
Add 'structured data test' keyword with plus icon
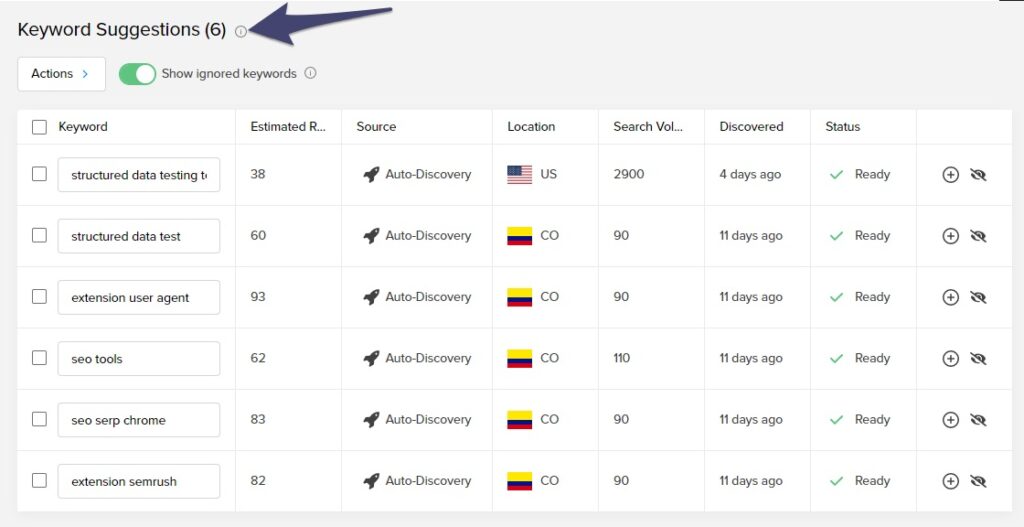coord(950,236)
